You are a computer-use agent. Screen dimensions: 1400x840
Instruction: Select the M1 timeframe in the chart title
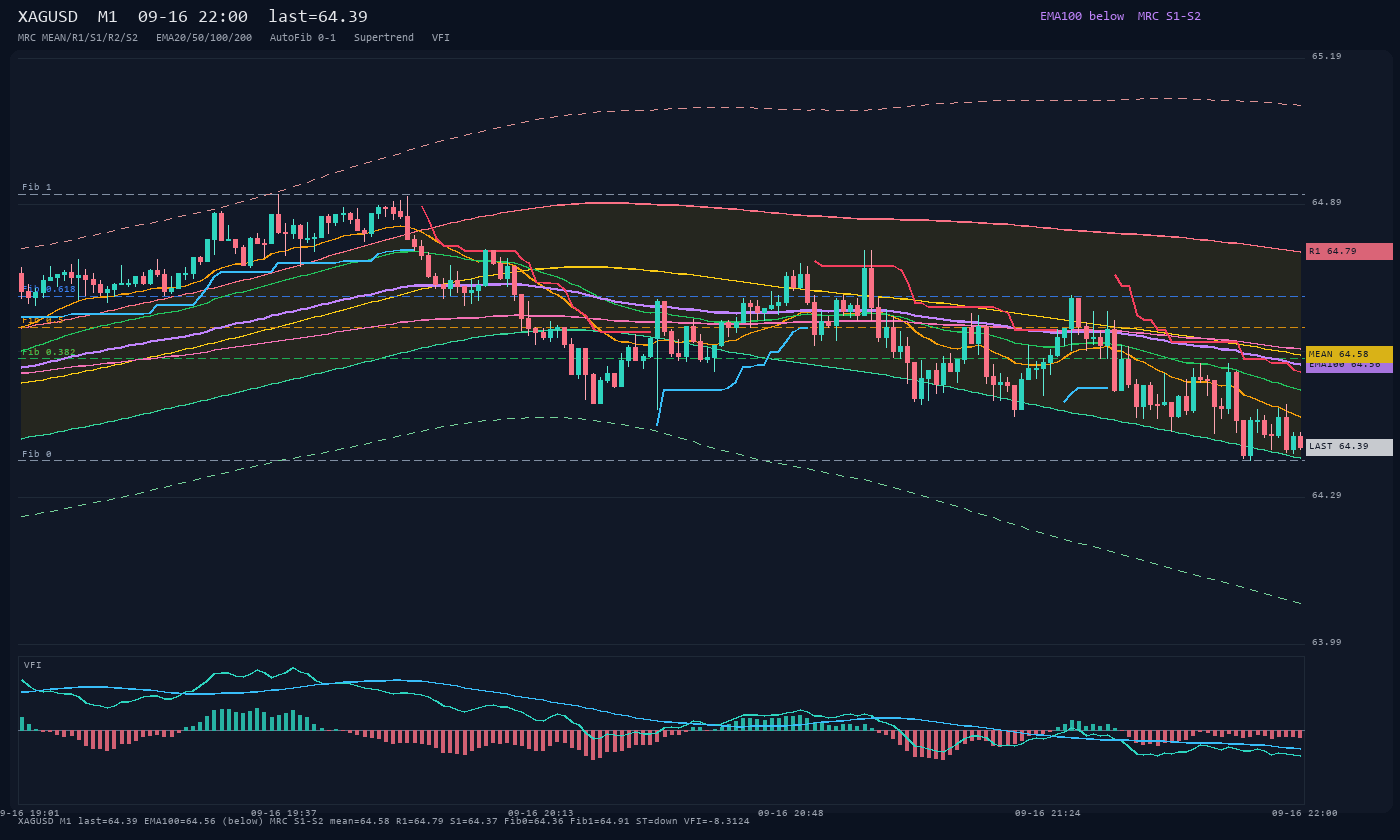[x=108, y=17]
